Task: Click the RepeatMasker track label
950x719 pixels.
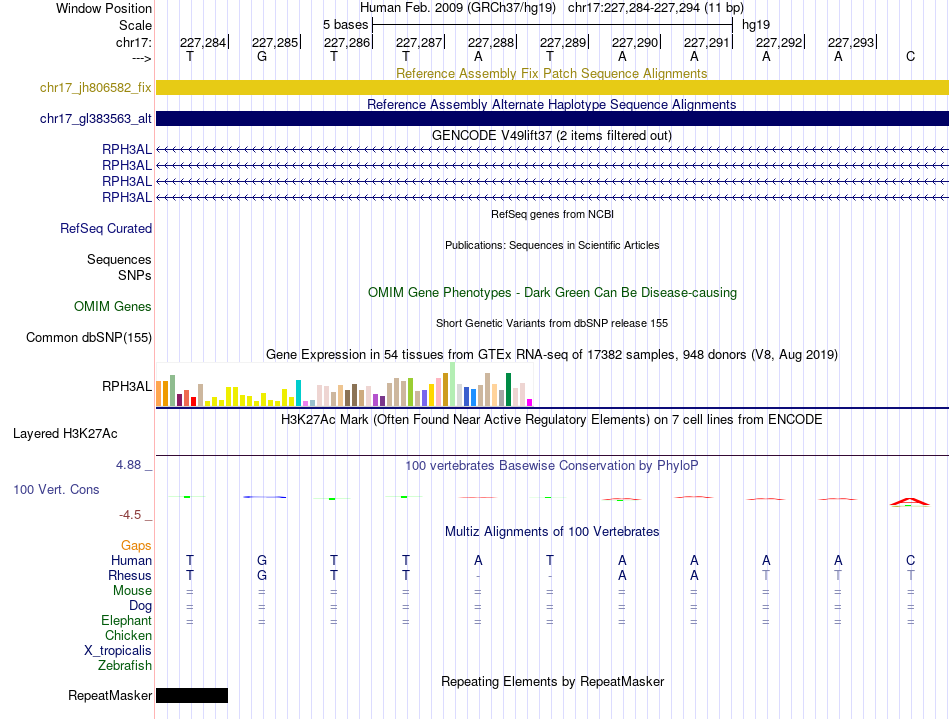Action: [110, 695]
